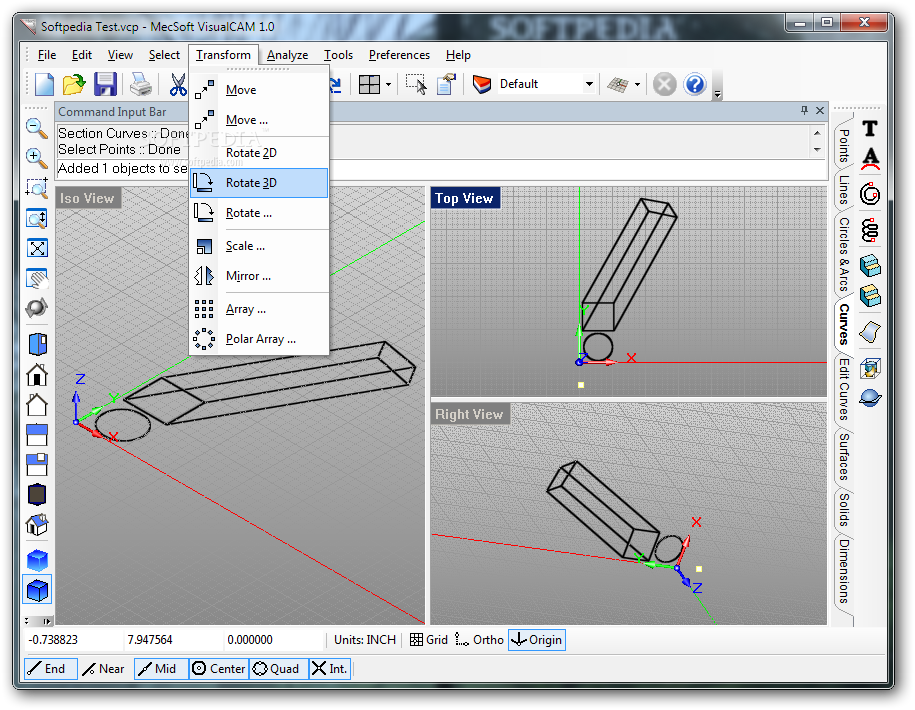Toggle End object snap

point(51,669)
